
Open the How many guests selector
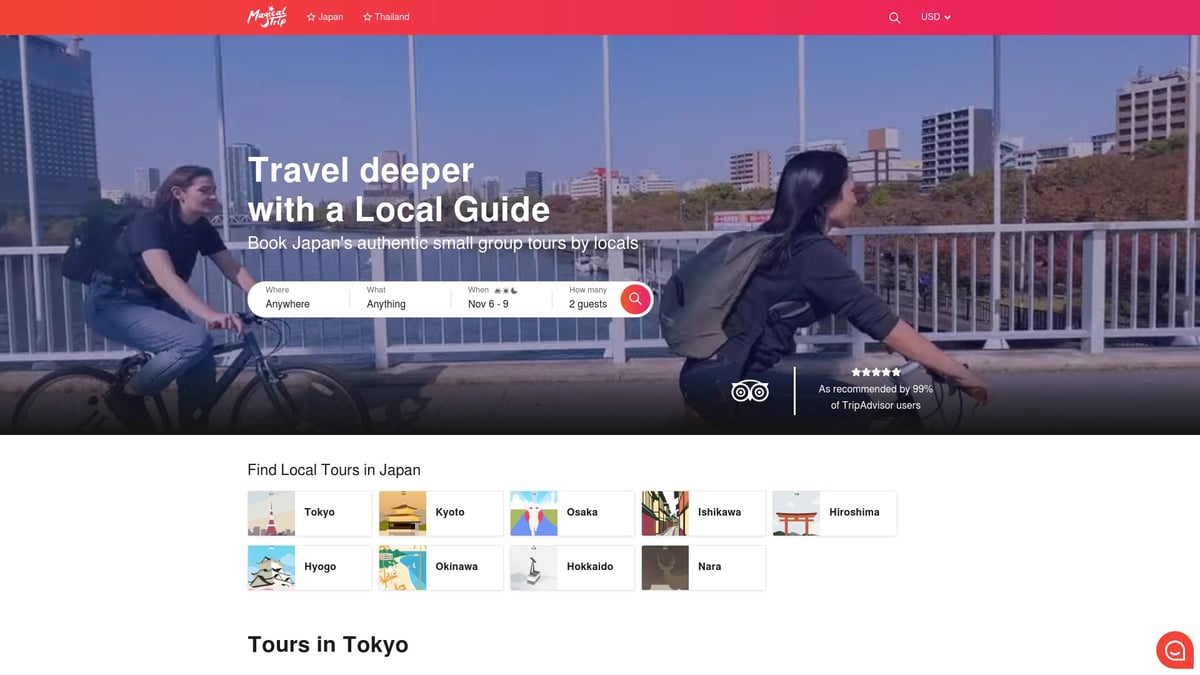click(x=589, y=297)
